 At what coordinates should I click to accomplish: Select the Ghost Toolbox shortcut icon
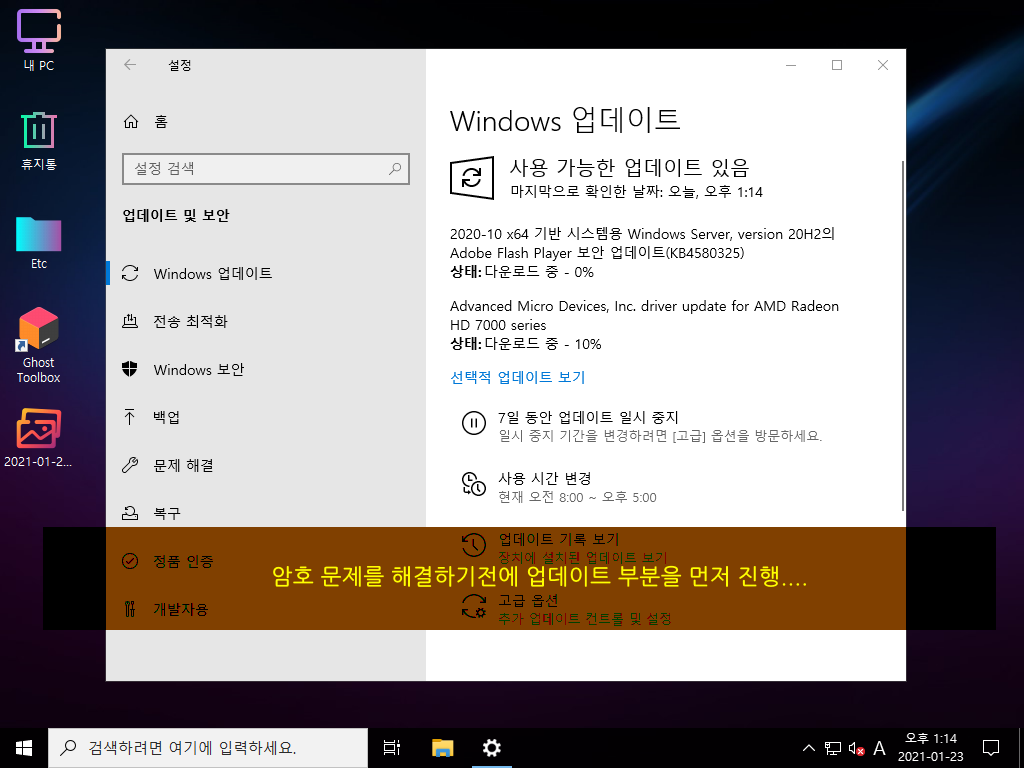point(39,345)
